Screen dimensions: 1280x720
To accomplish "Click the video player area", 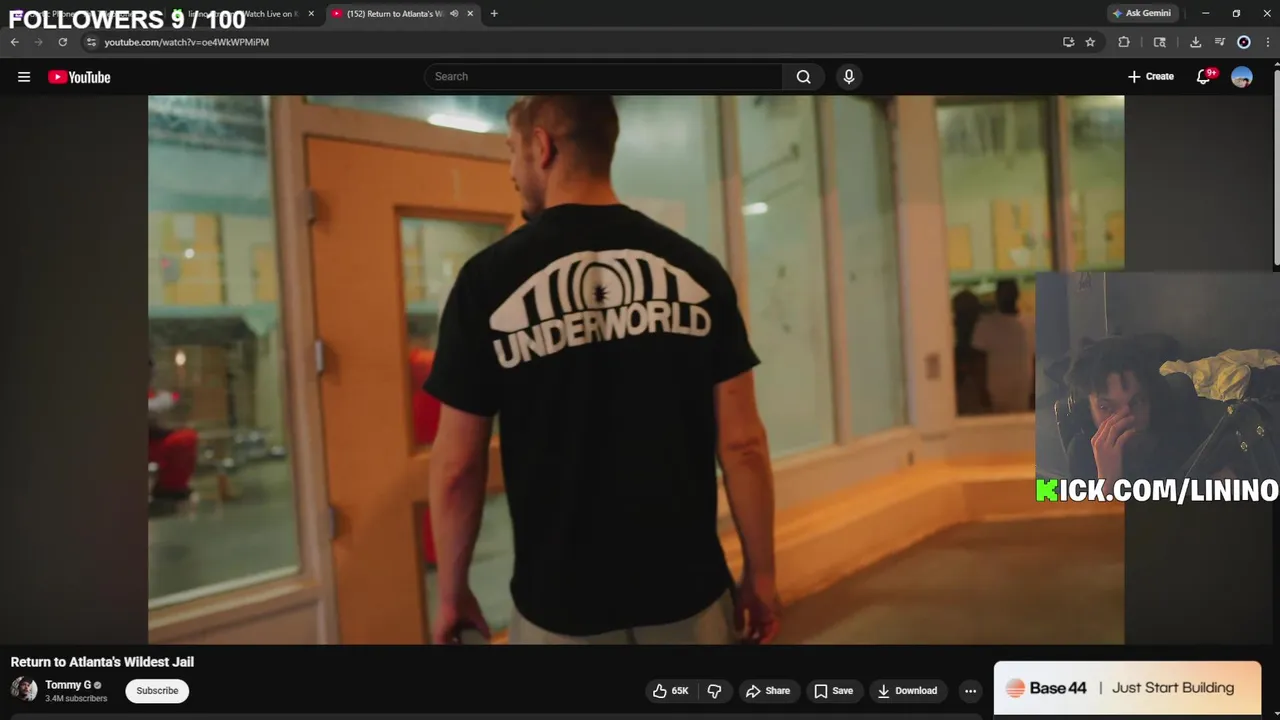I will pyautogui.click(x=636, y=370).
